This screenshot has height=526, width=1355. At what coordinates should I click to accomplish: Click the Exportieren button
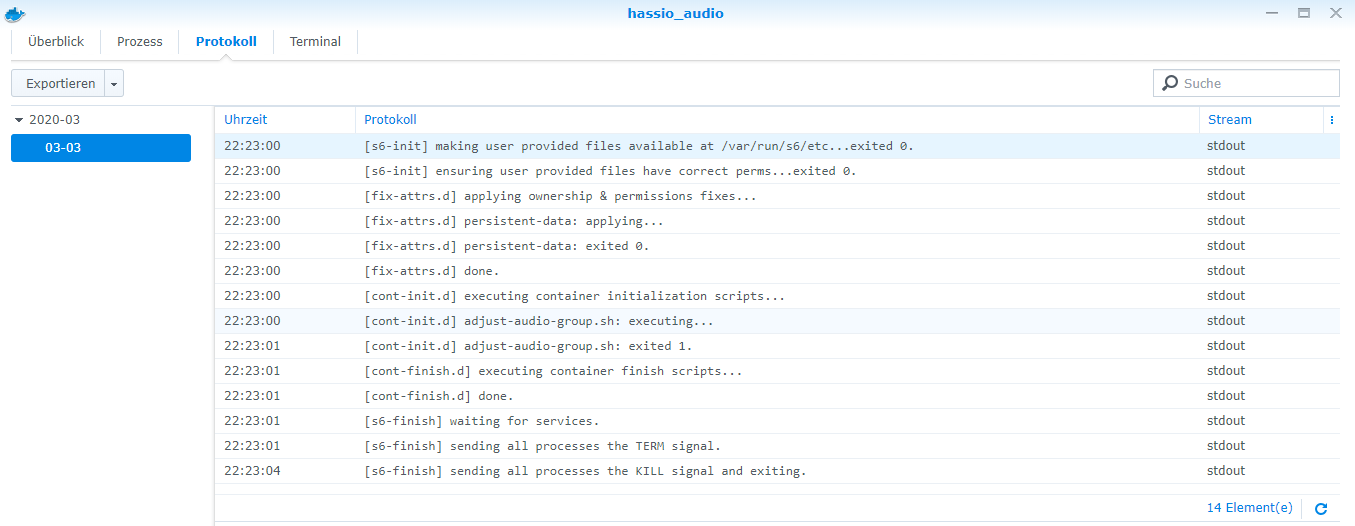coord(60,84)
